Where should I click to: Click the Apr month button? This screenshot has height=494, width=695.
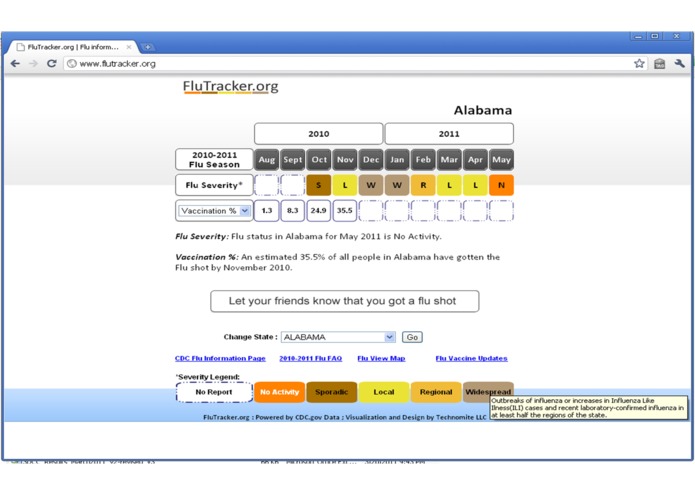475,159
